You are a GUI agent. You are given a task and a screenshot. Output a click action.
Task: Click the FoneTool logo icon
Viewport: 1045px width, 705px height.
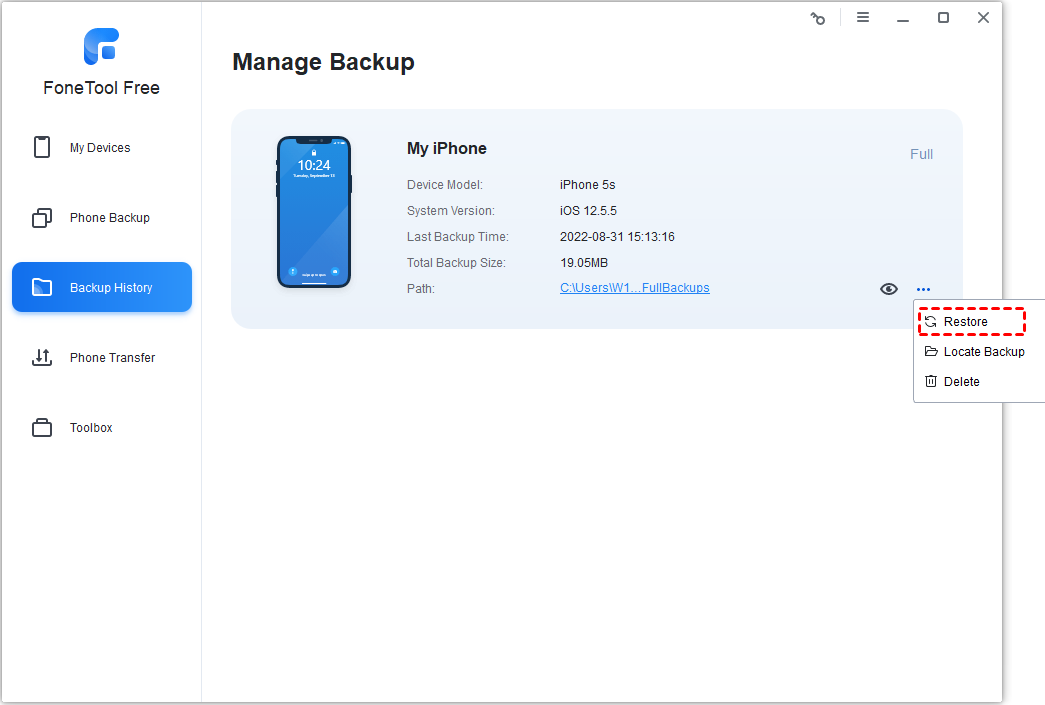pyautogui.click(x=101, y=46)
